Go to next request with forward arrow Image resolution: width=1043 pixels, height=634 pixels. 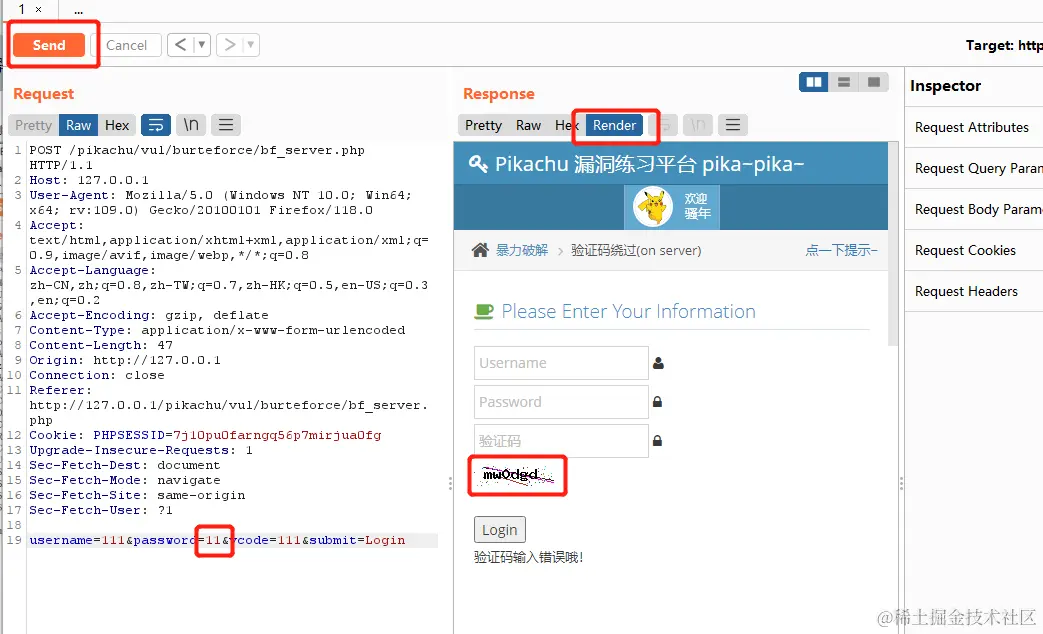coord(229,45)
